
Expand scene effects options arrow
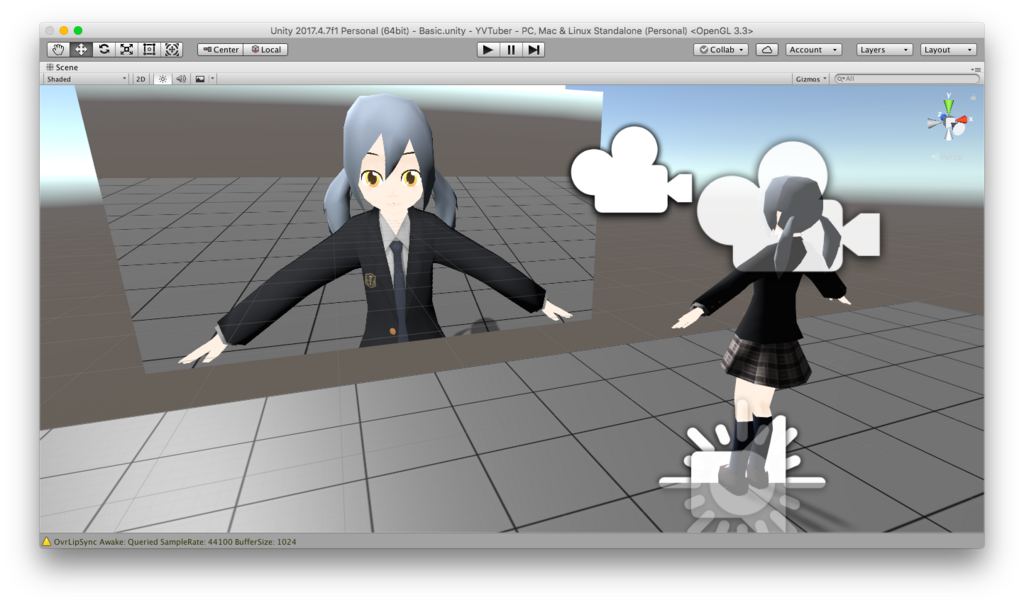pos(212,79)
